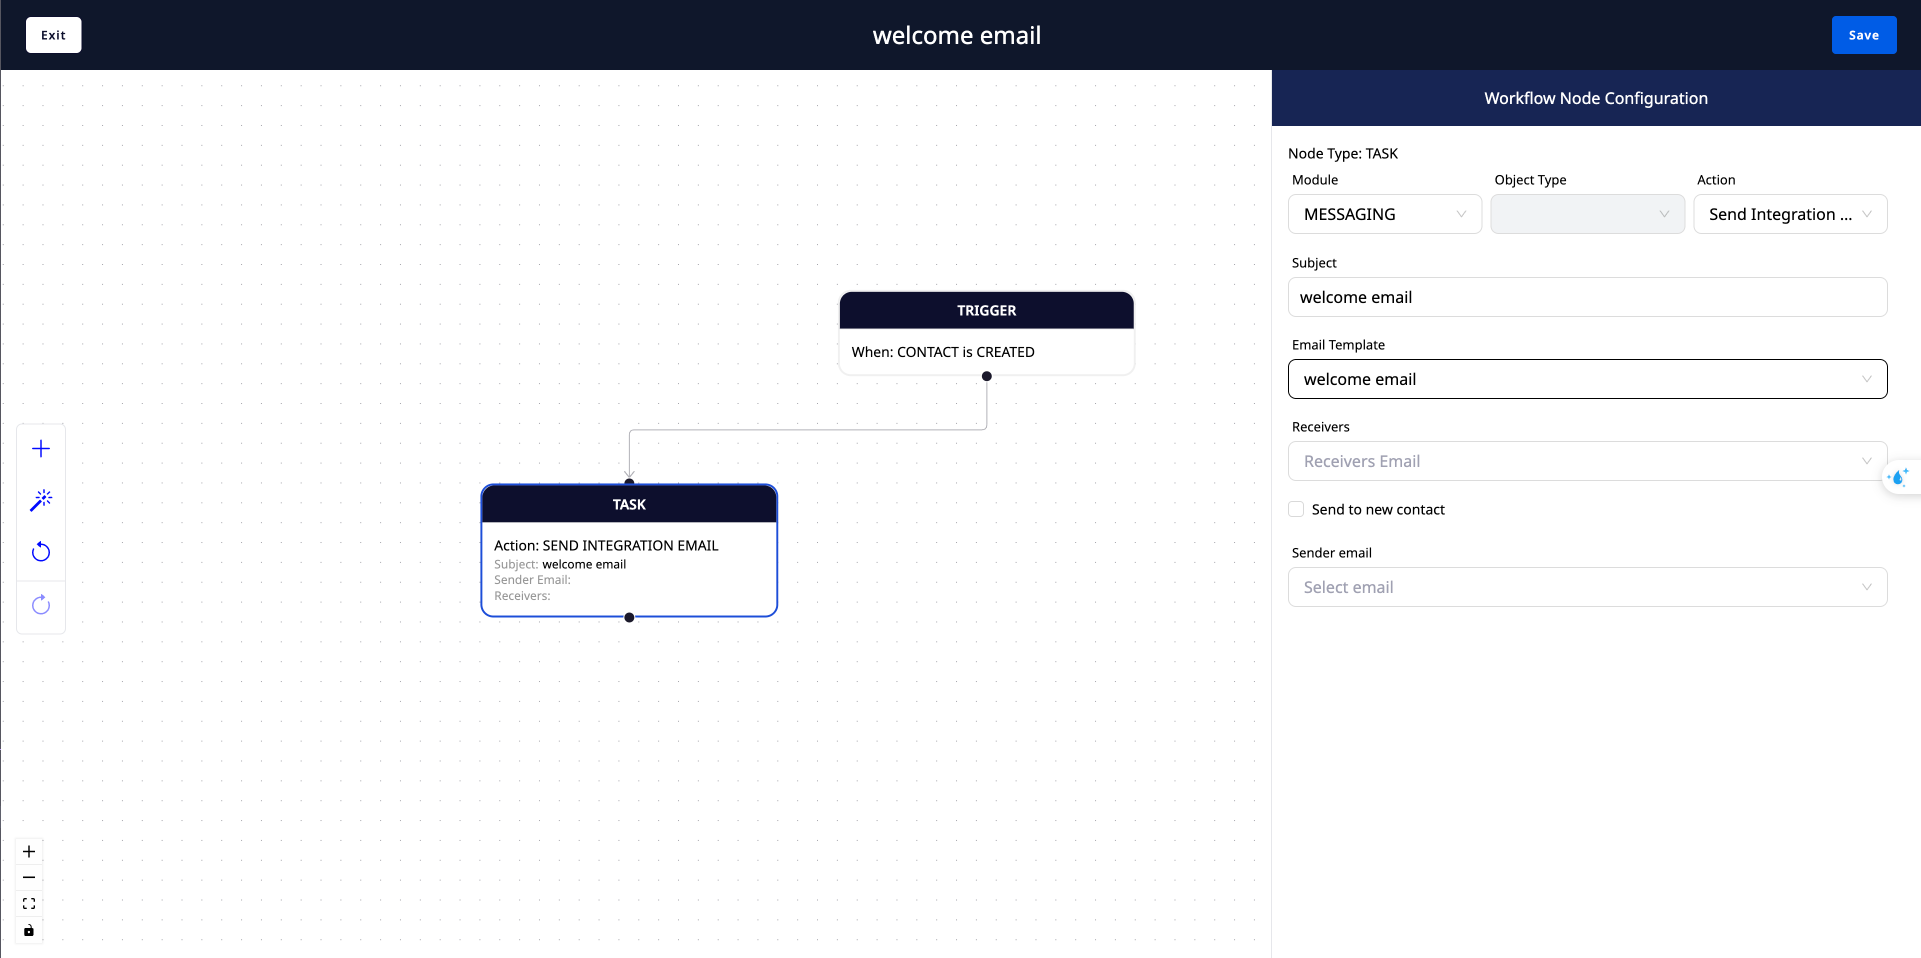Zoom in on the workflow canvas

click(29, 852)
